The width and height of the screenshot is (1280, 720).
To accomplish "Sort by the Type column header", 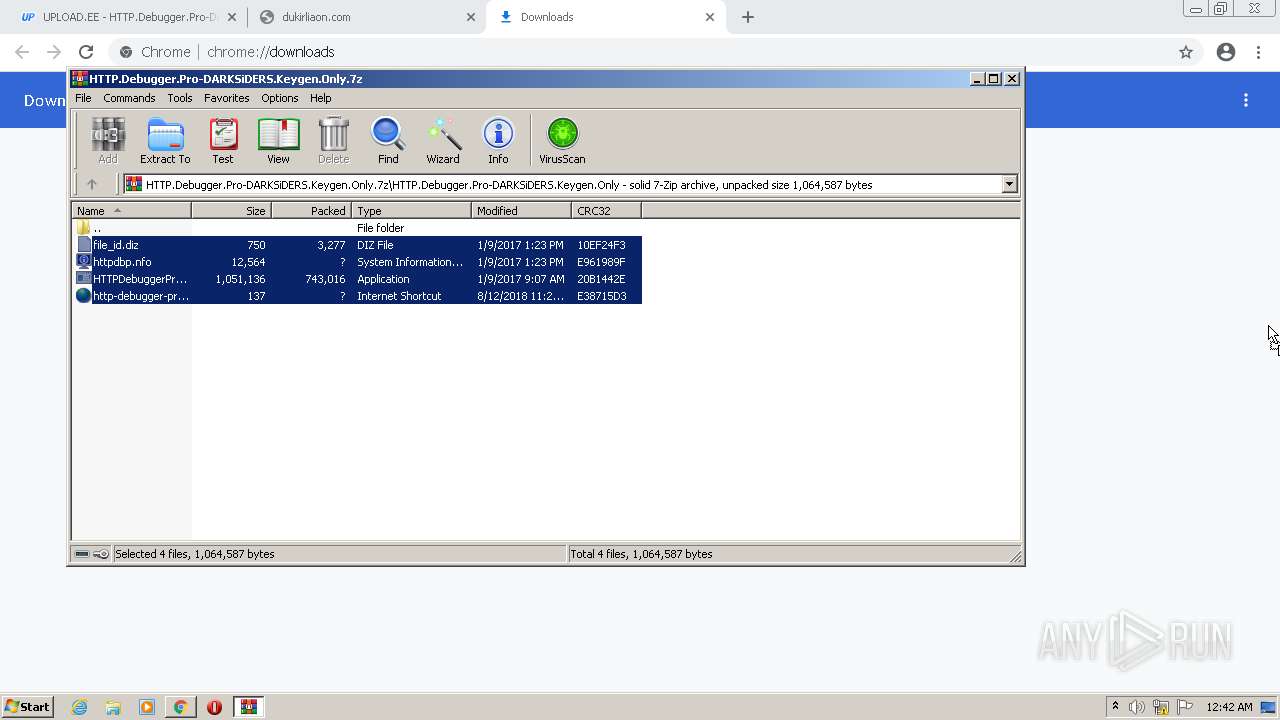I will coord(411,210).
